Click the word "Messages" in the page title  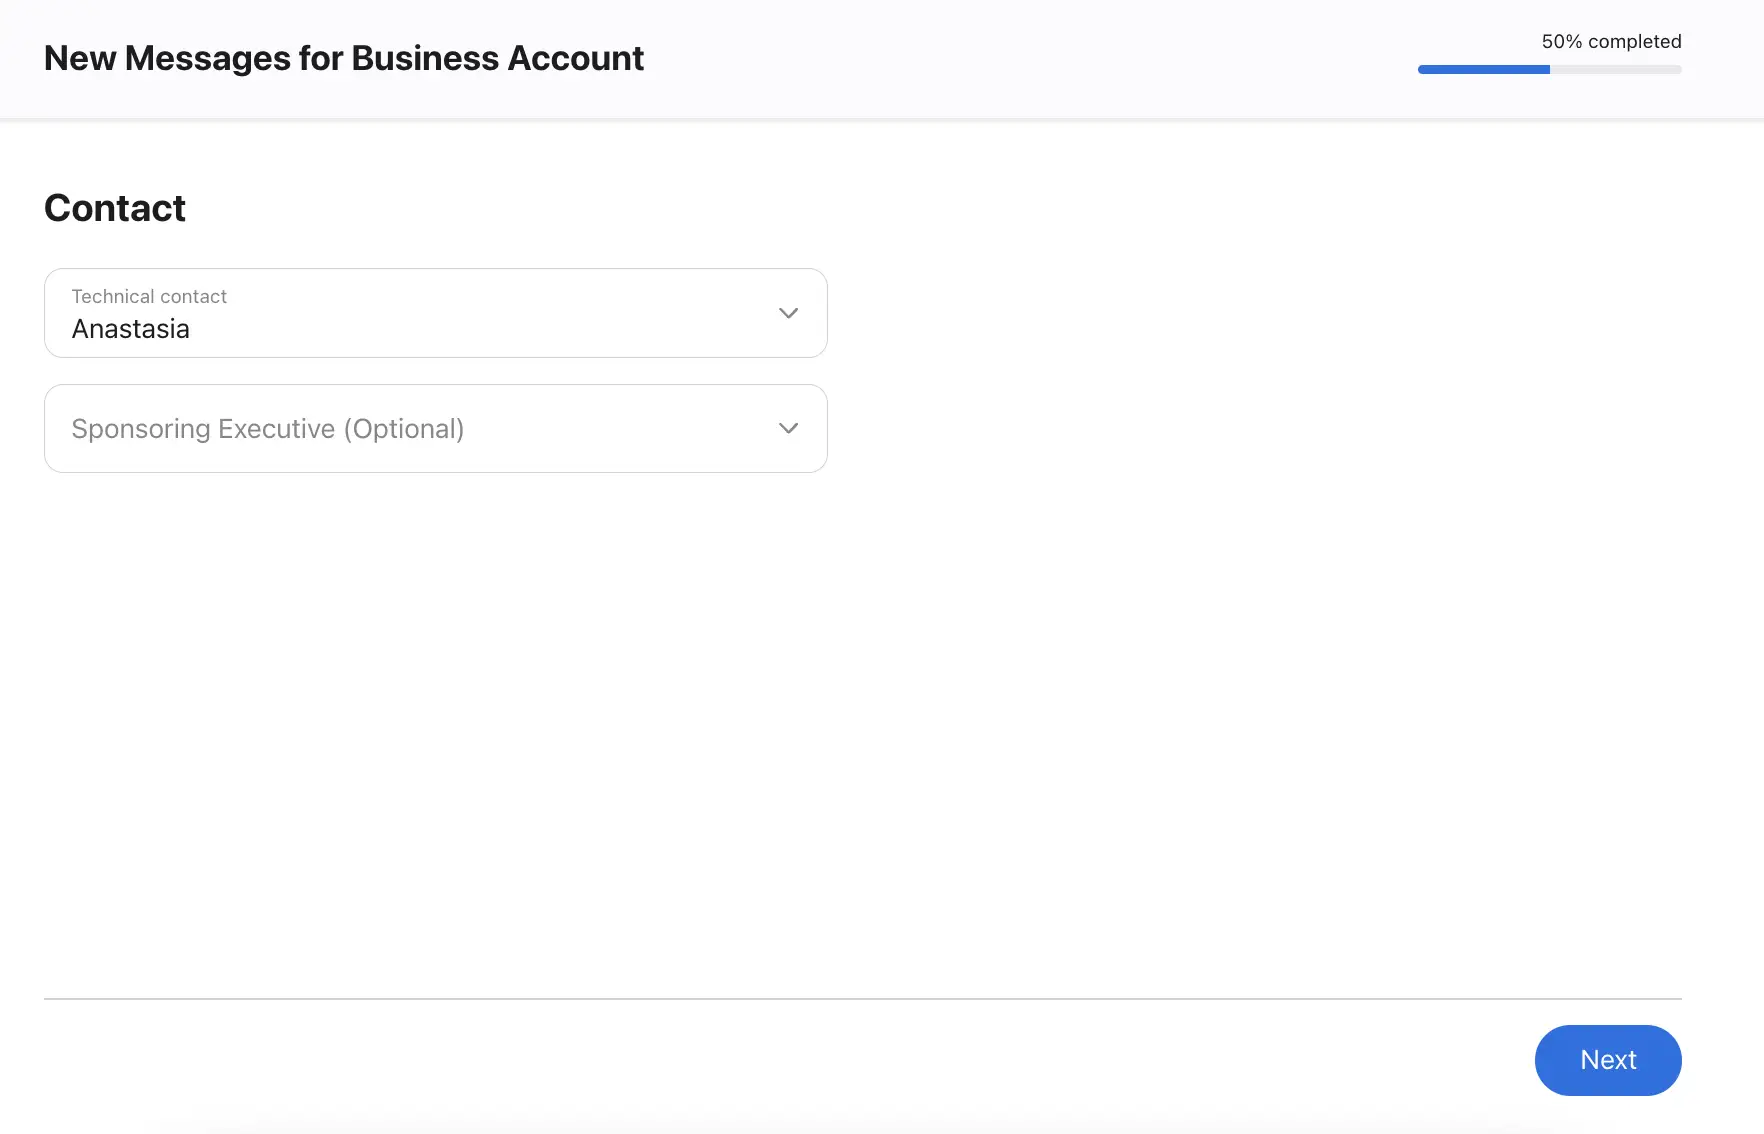(x=207, y=58)
